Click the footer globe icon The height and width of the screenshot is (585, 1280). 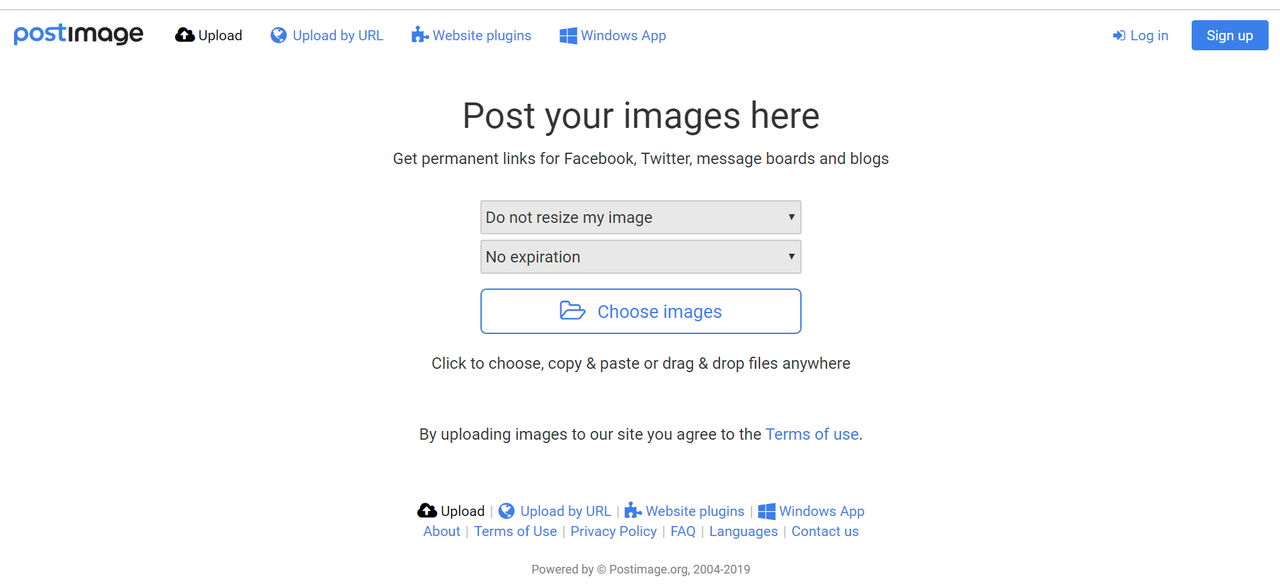[507, 510]
